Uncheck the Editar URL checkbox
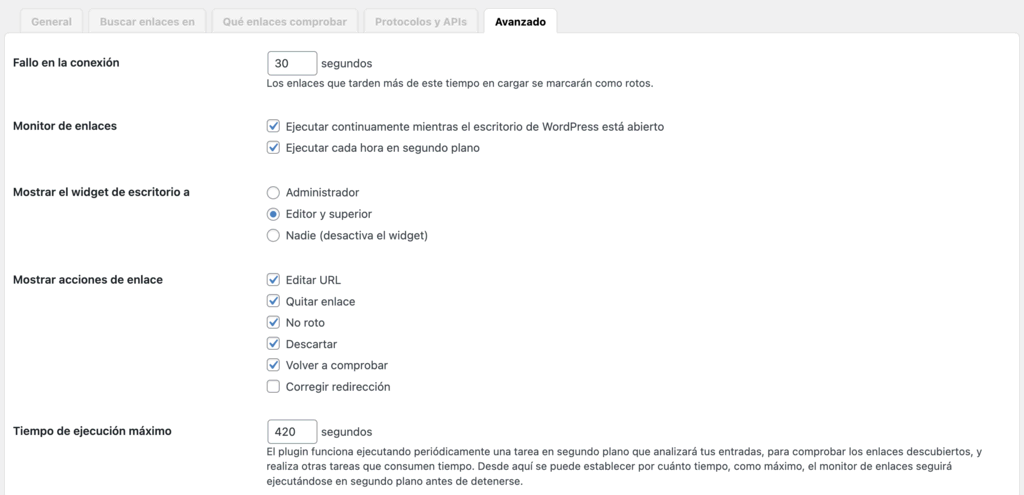 pos(273,280)
